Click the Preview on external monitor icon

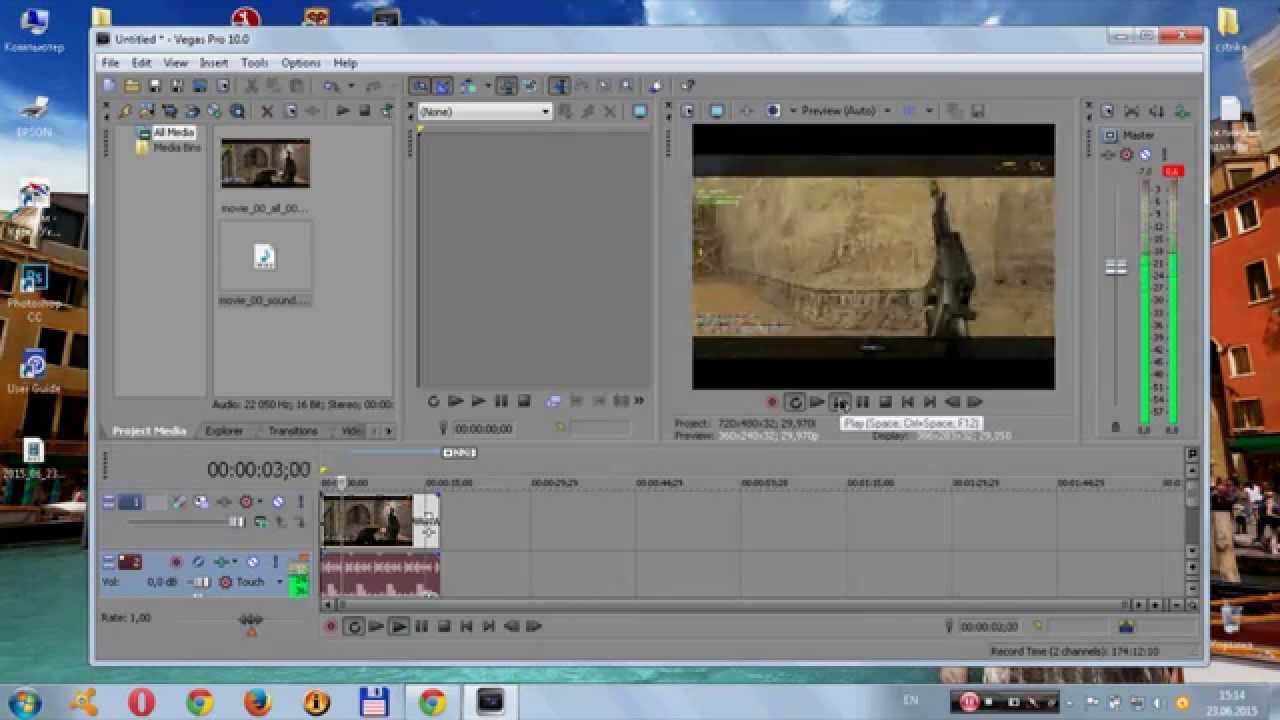[x=716, y=111]
